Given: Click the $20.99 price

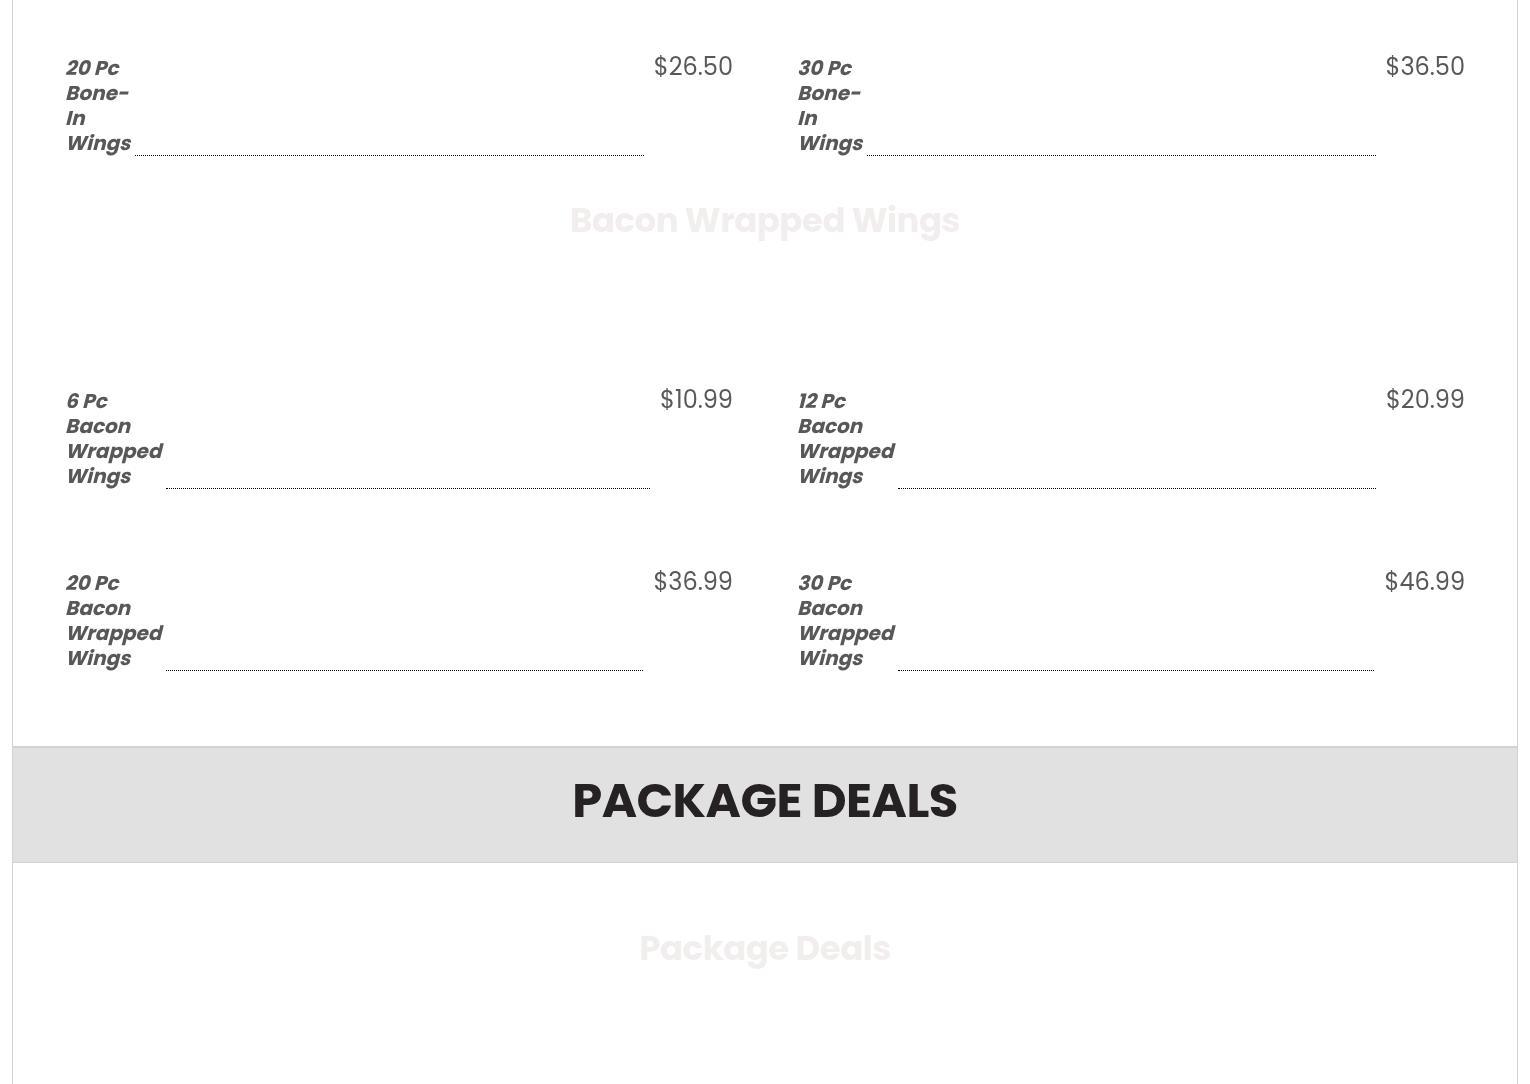Looking at the screenshot, I should click(x=1424, y=400).
